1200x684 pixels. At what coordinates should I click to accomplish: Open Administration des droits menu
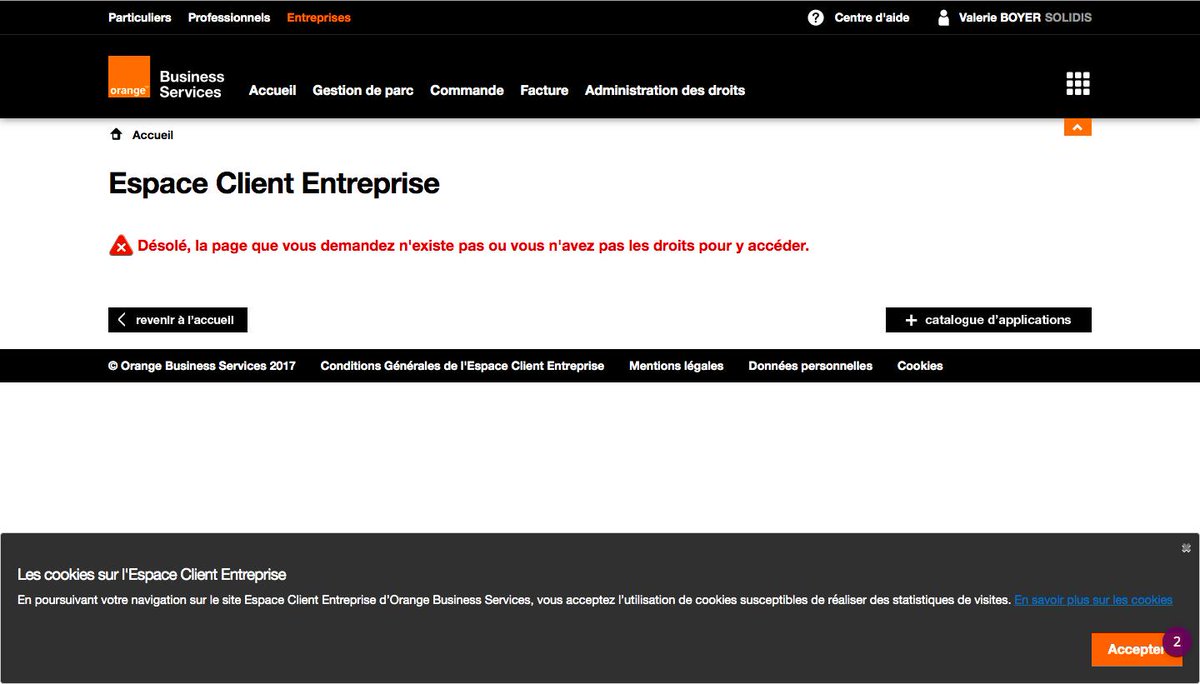coord(665,90)
